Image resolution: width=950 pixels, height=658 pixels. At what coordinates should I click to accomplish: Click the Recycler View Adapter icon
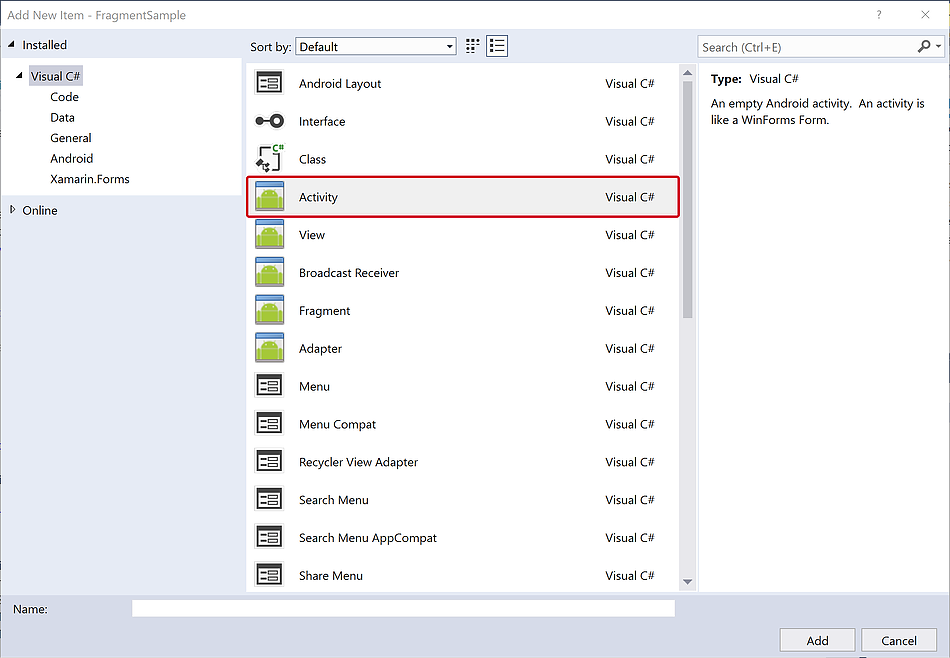click(269, 462)
